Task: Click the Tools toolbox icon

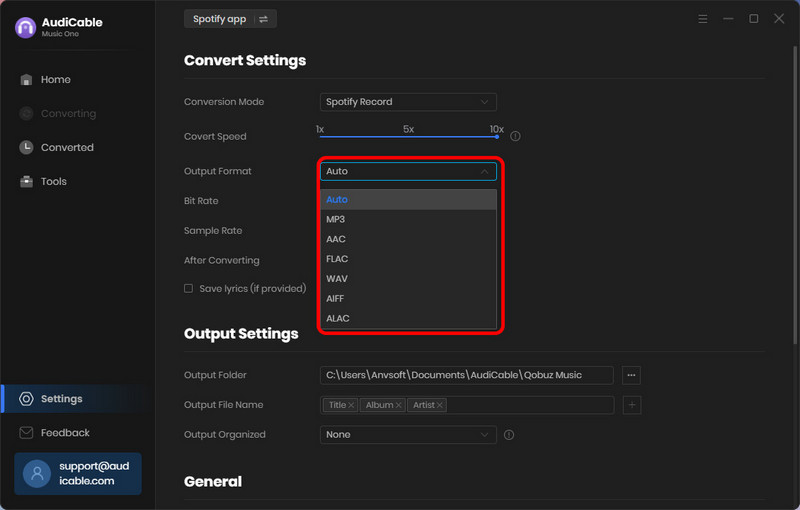Action: point(26,182)
